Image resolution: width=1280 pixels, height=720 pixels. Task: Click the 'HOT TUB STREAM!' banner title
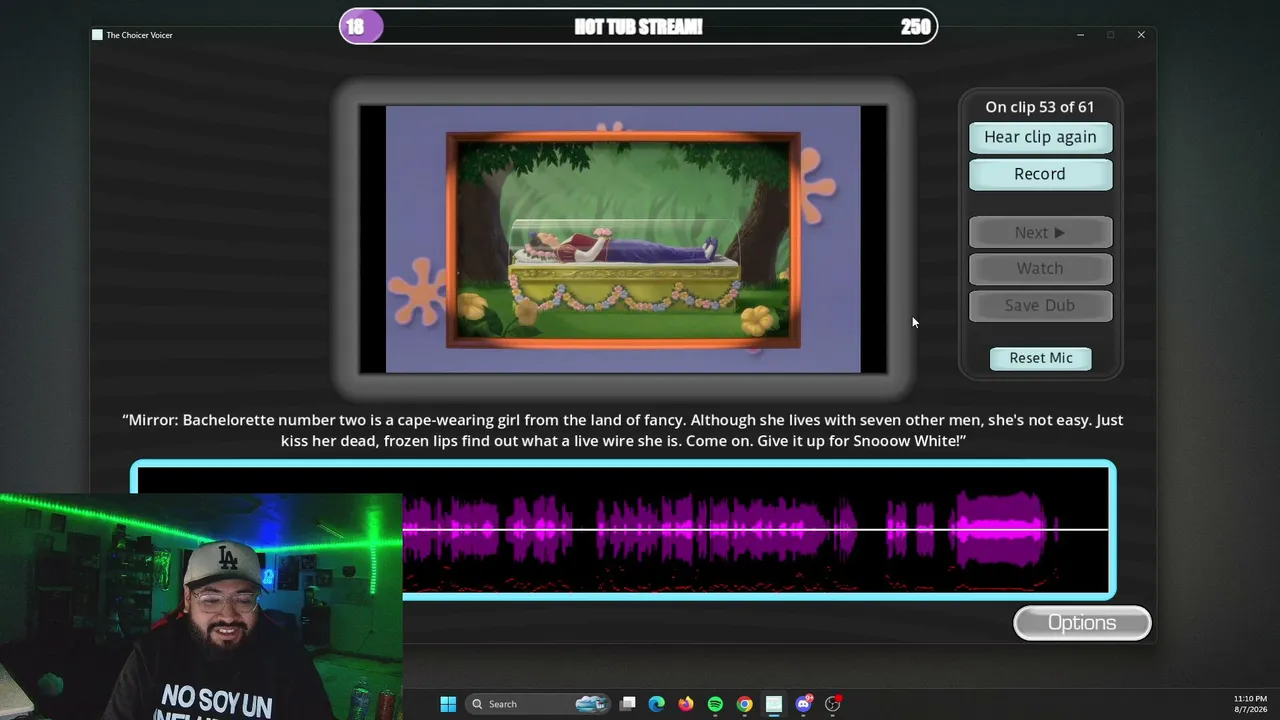638,27
